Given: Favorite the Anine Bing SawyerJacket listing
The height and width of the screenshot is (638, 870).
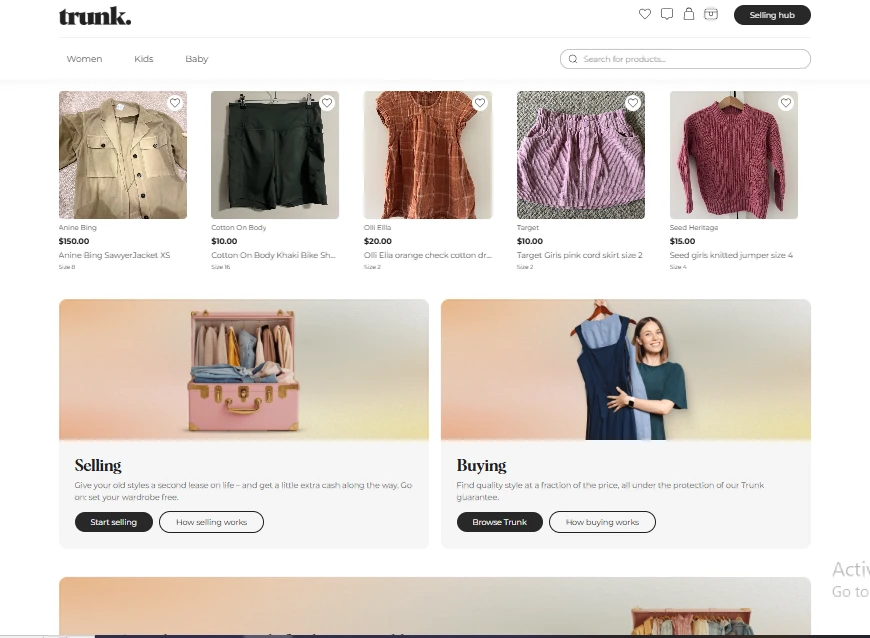Looking at the screenshot, I should tap(174, 102).
